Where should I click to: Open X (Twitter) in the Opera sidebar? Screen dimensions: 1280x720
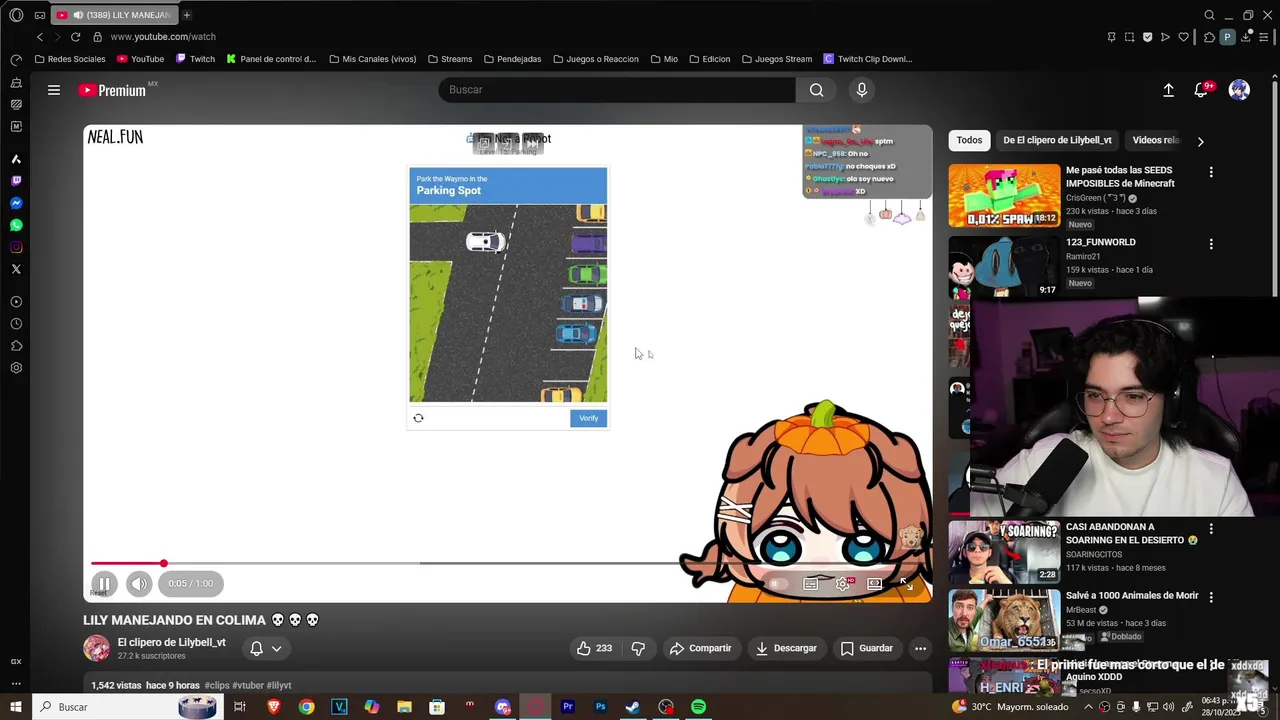coord(16,269)
